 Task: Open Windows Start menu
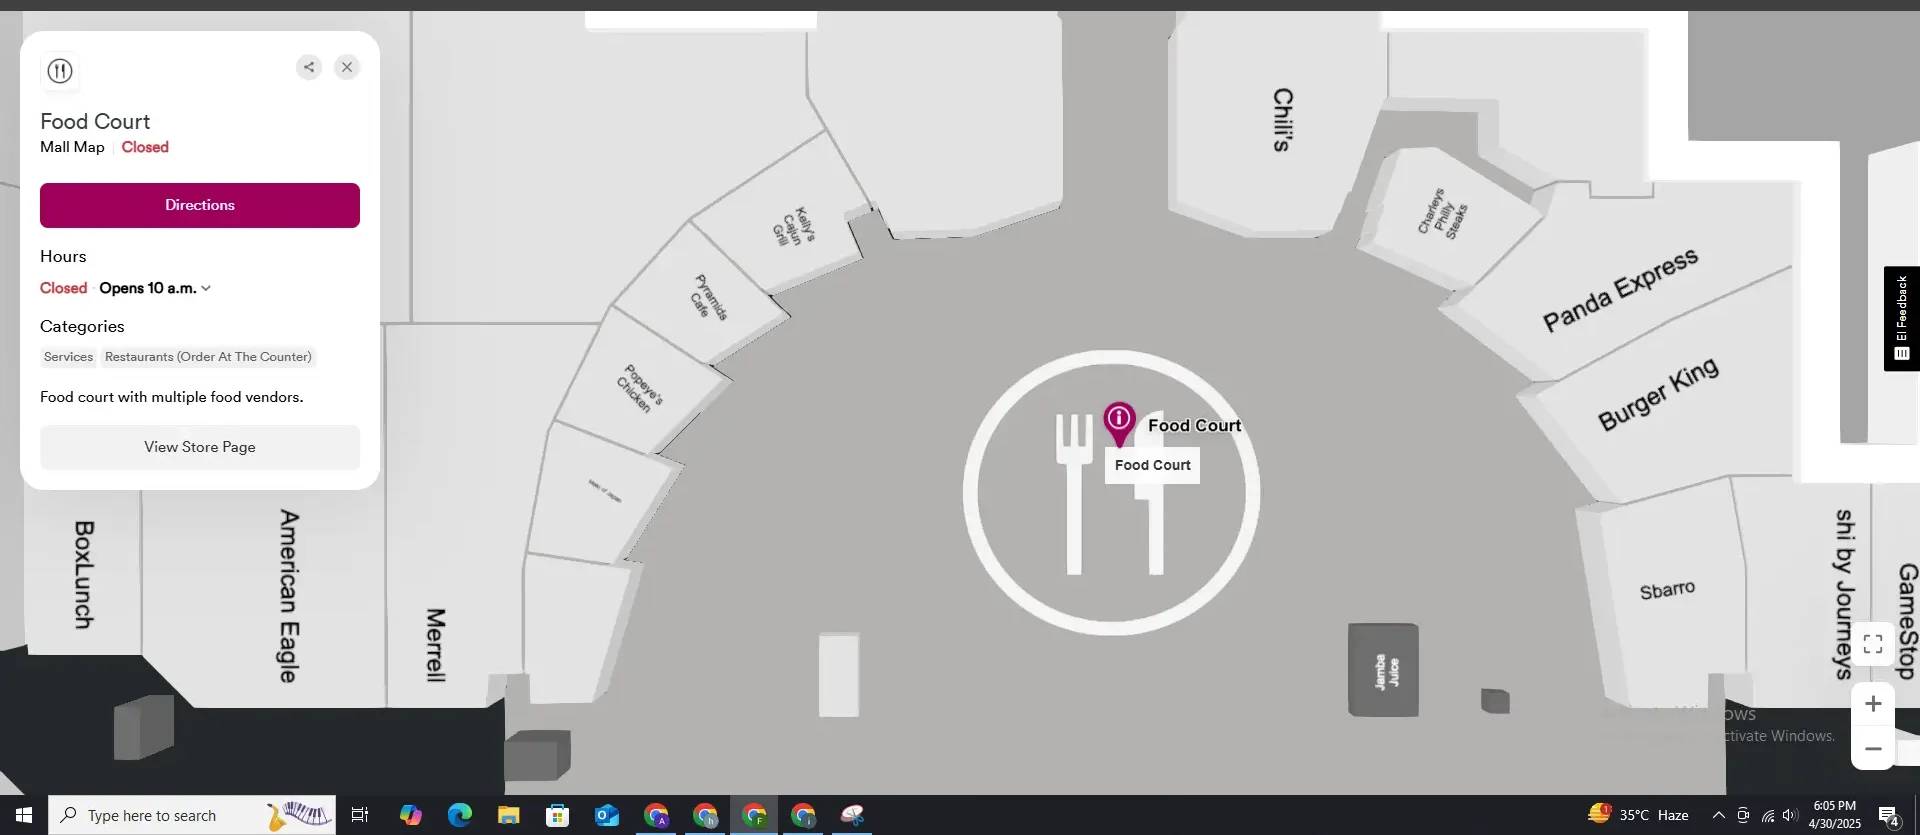pyautogui.click(x=24, y=815)
